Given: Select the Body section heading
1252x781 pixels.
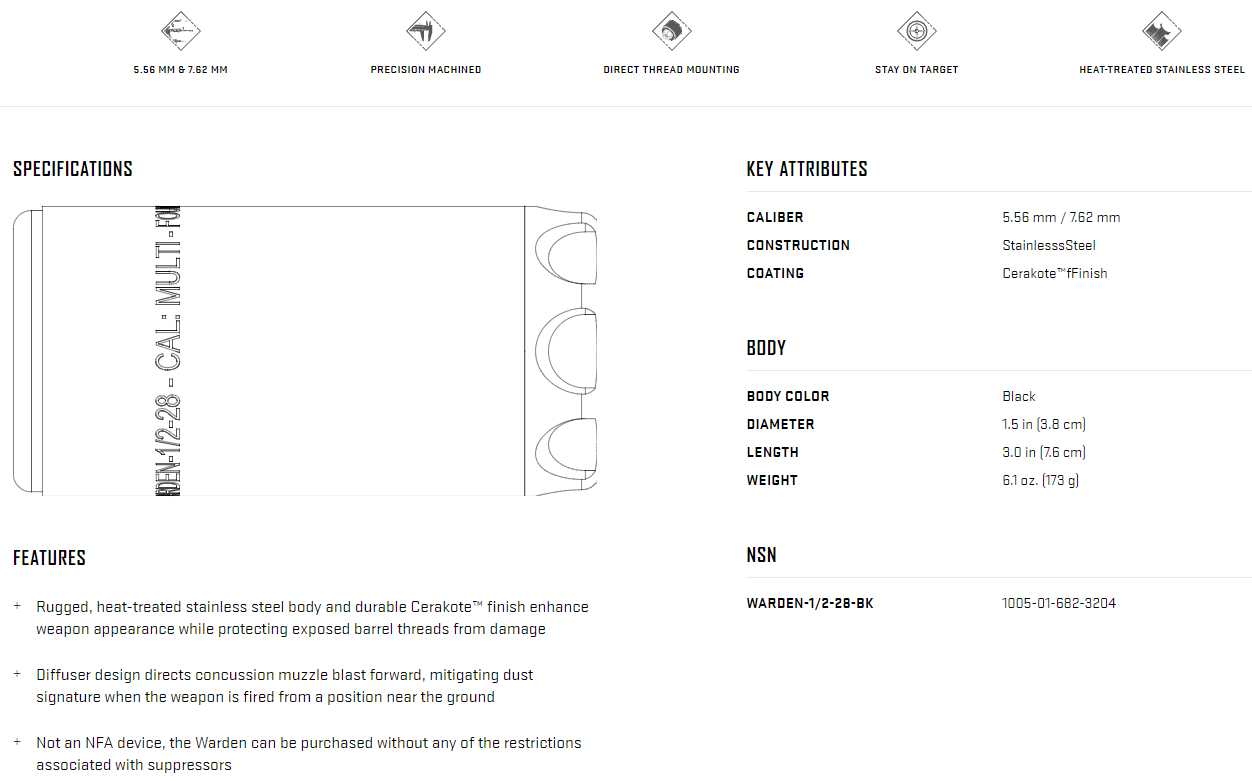Looking at the screenshot, I should tap(766, 348).
